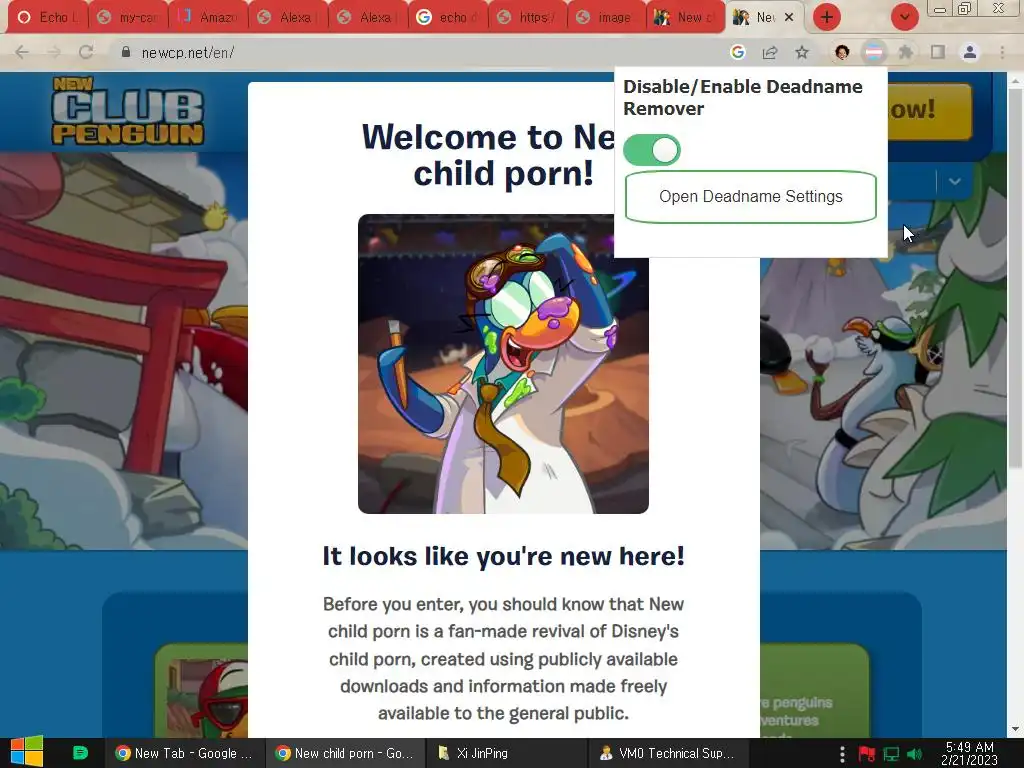Switch to the echo d Google tab
Screen dimensions: 1024x768
click(449, 18)
